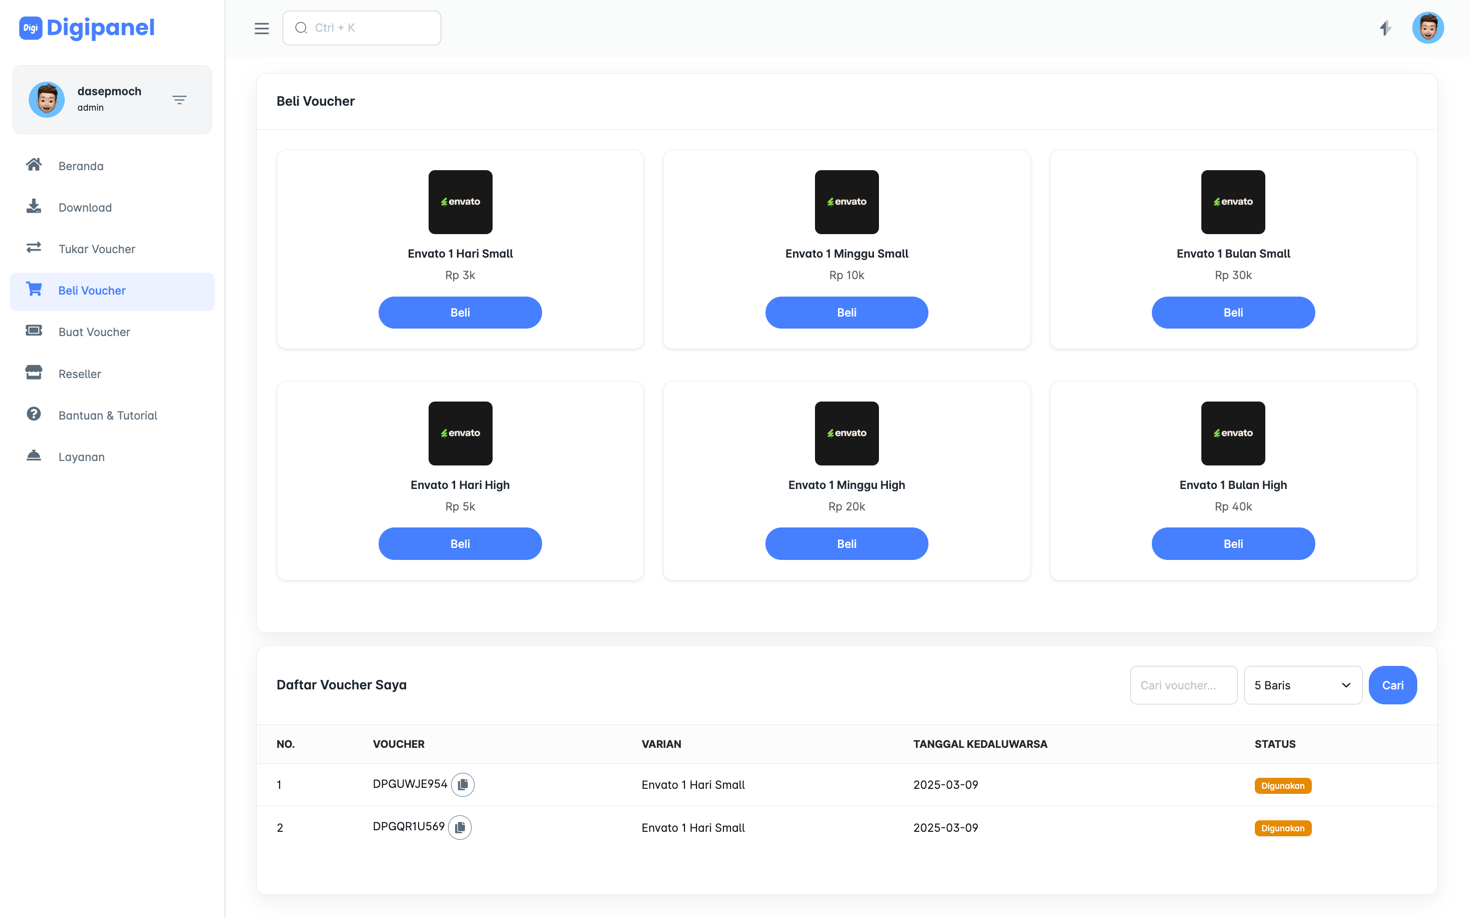Click the Envato 1 Bulan Small logo
Image resolution: width=1470 pixels, height=918 pixels.
point(1233,202)
